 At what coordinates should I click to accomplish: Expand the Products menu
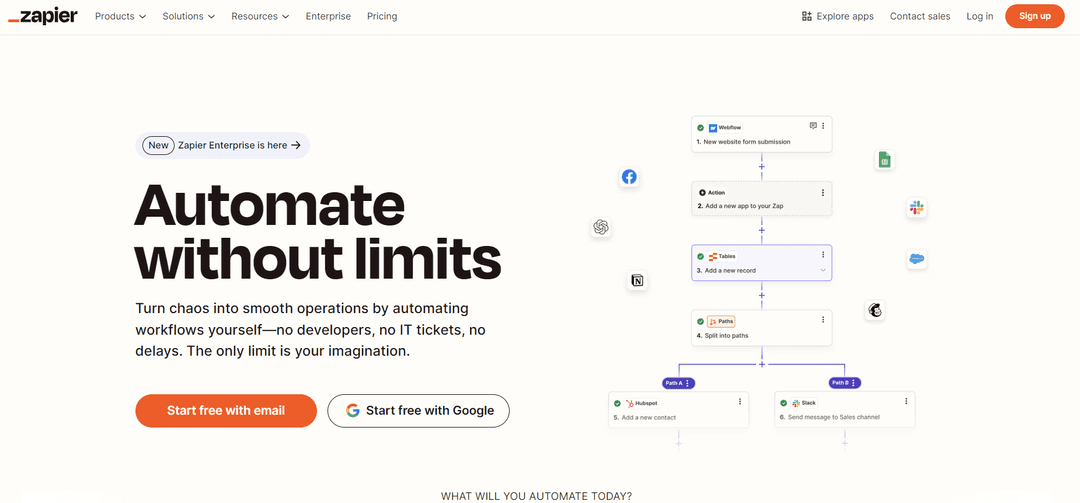121,16
